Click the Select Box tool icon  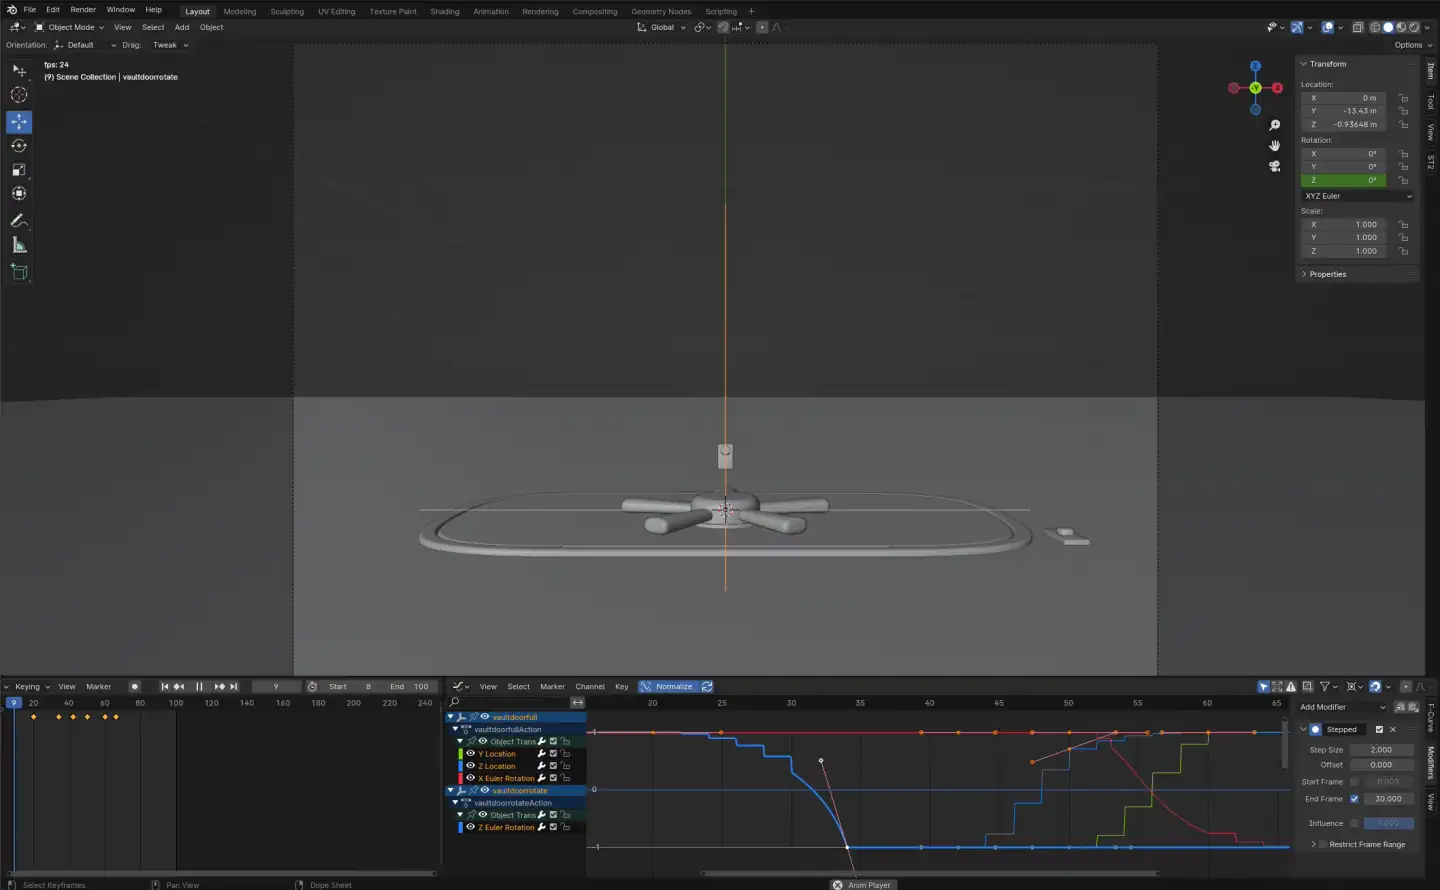[19, 71]
